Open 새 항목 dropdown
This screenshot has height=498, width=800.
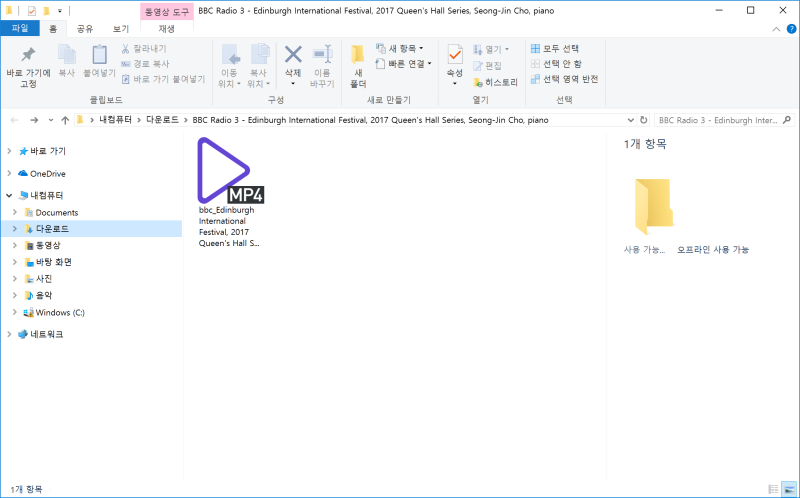pyautogui.click(x=400, y=48)
